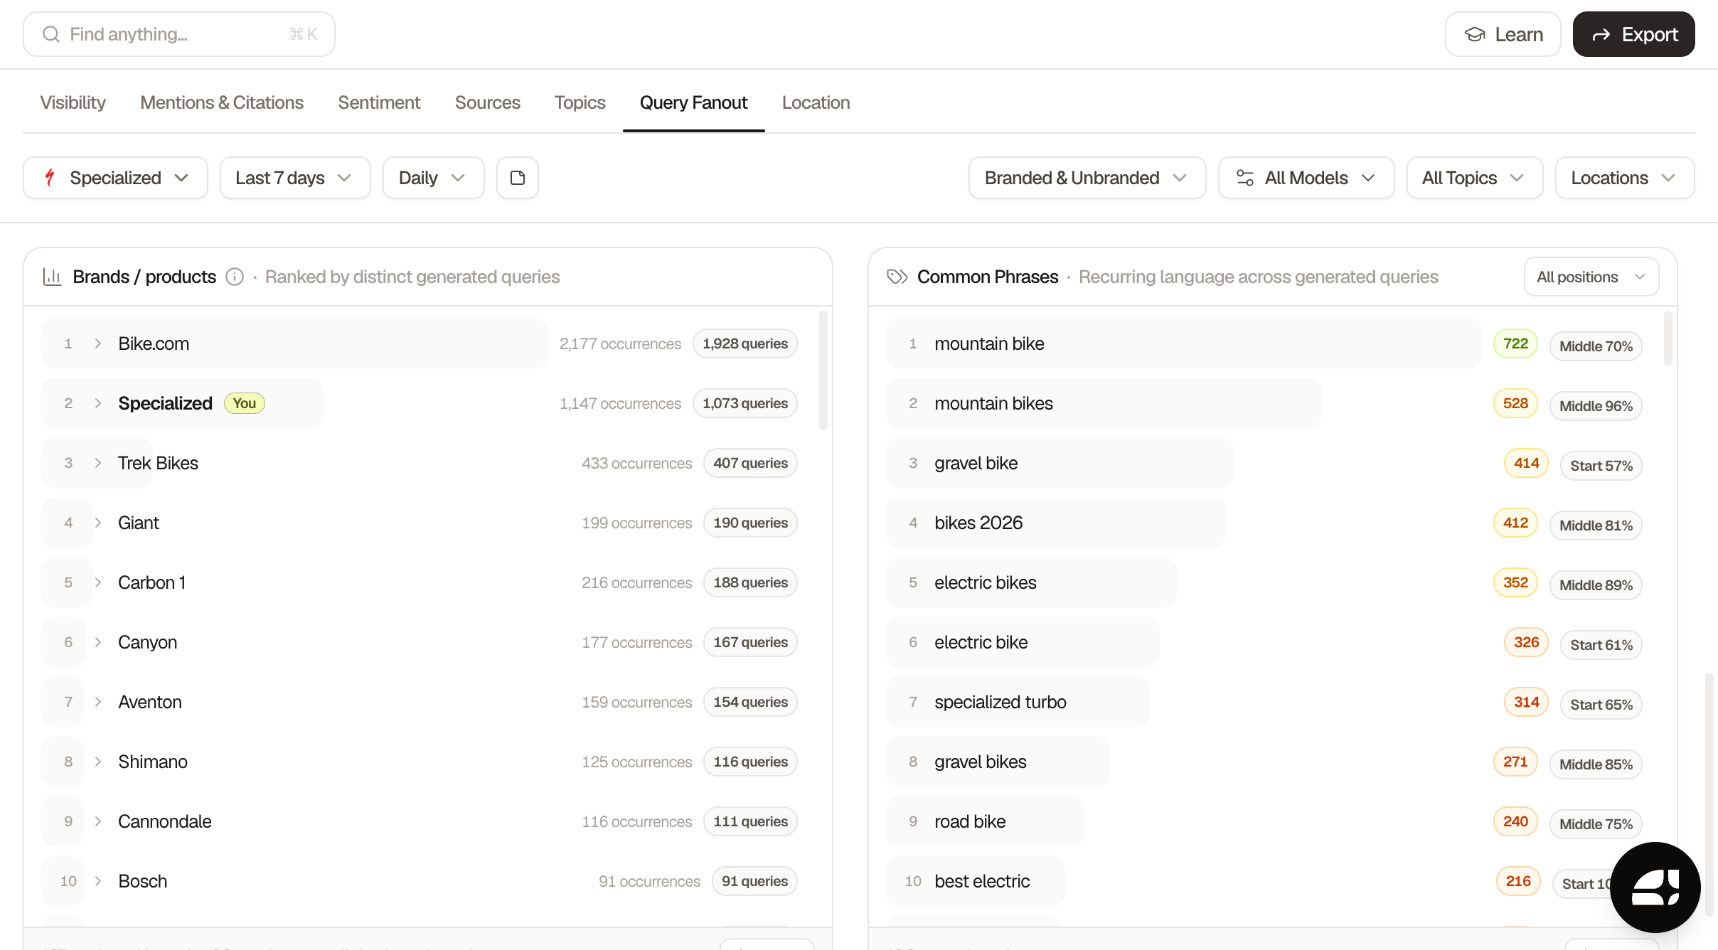The image size is (1718, 950).
Task: Click the 1,928 queries badge for Bike.com
Action: (x=745, y=344)
